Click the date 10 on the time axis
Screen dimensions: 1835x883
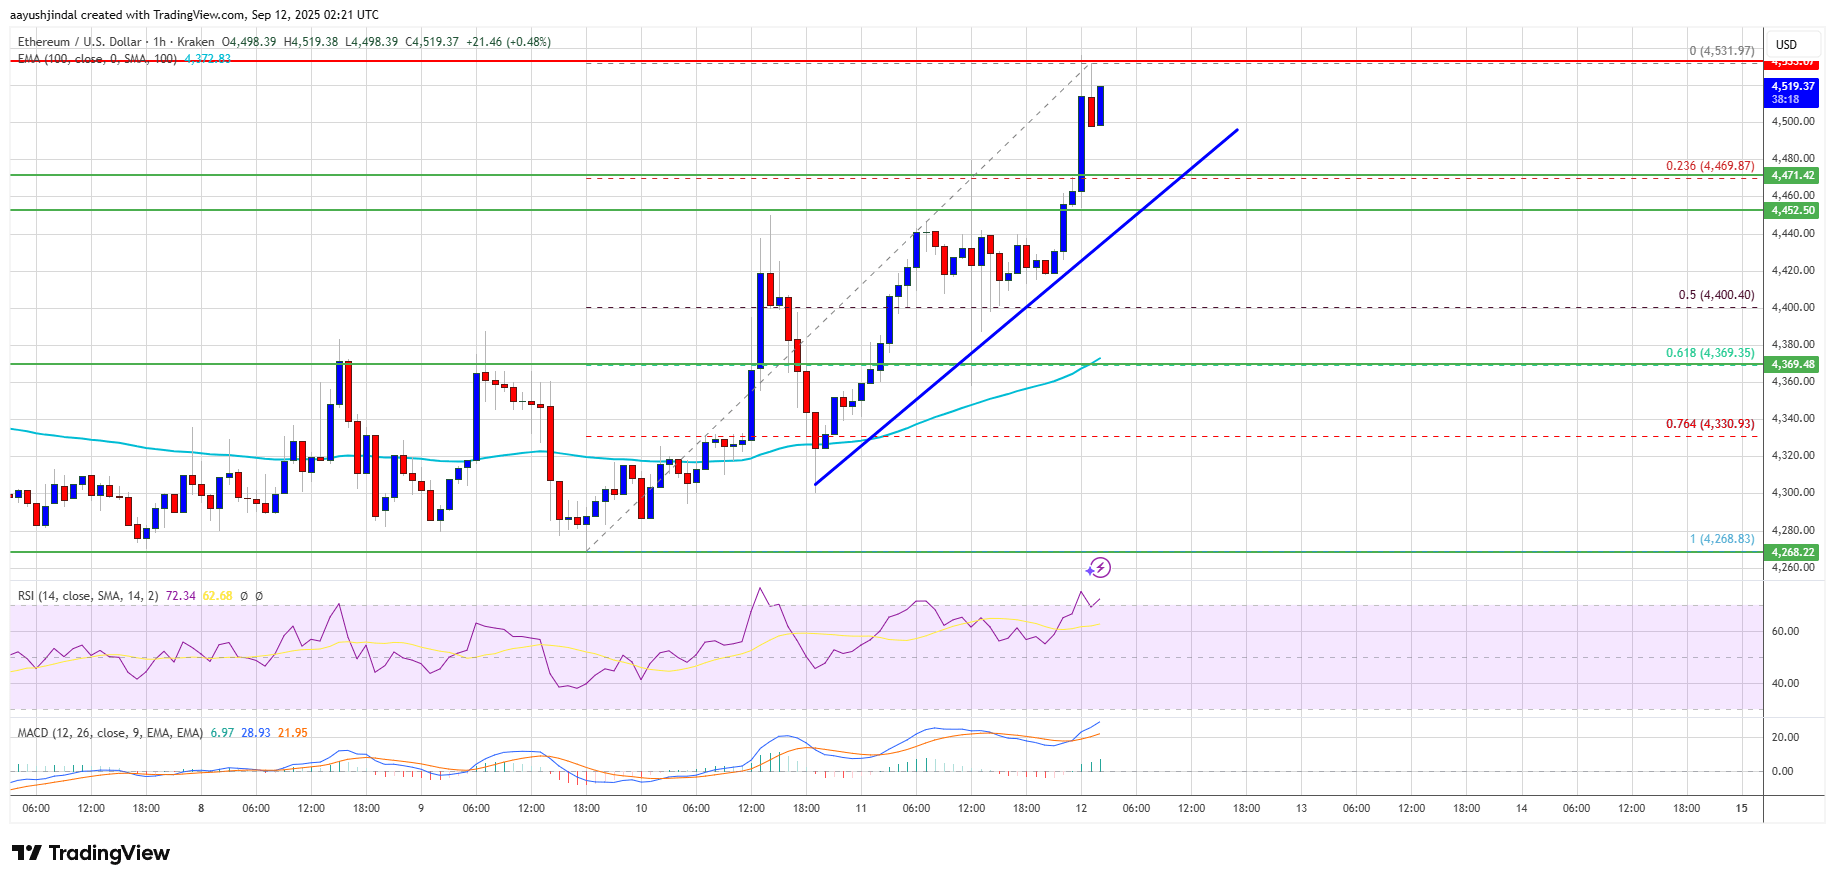pos(641,808)
